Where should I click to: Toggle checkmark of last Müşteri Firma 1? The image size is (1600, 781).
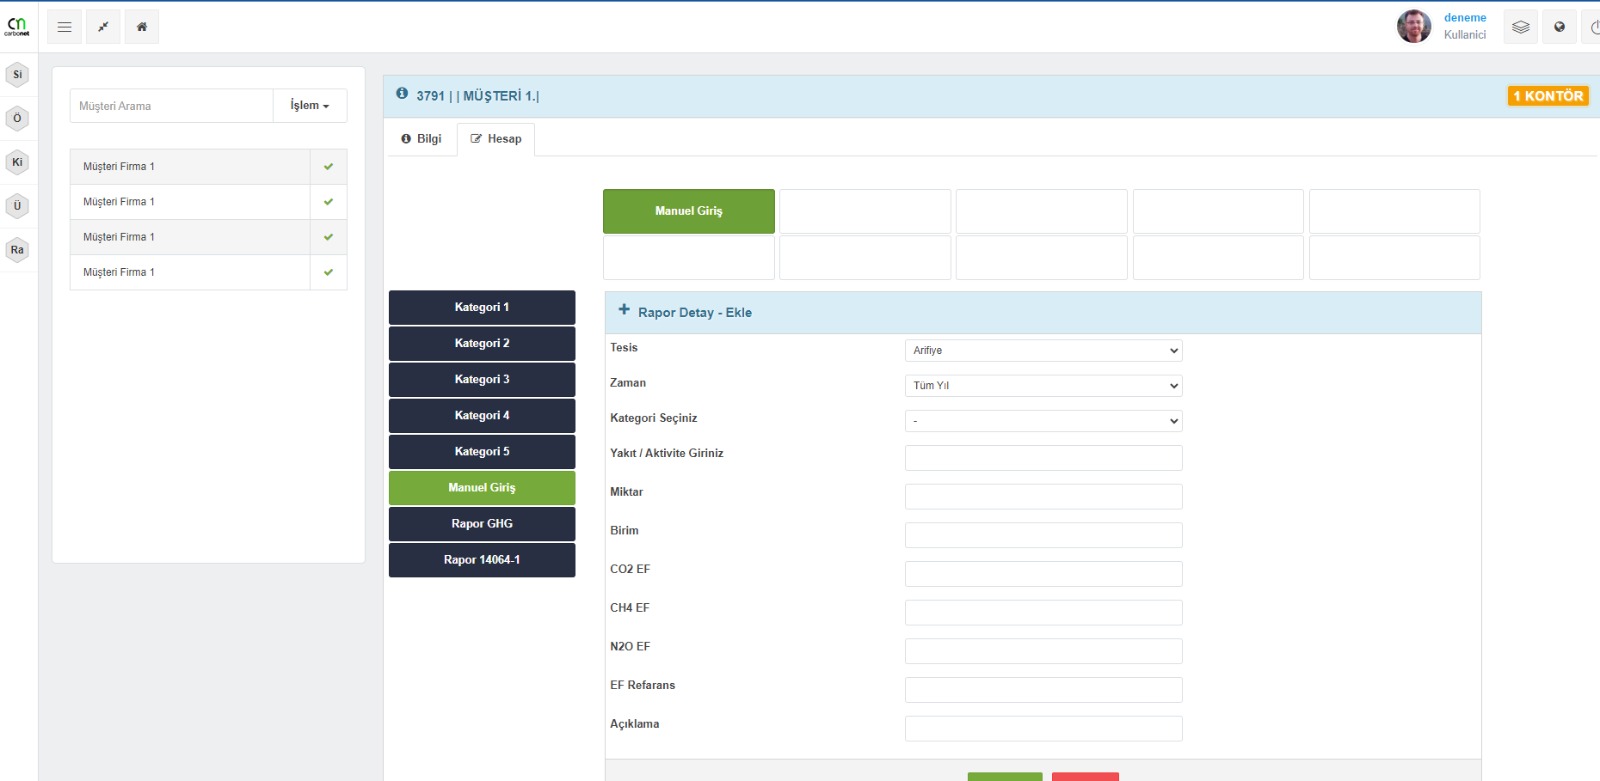(328, 272)
